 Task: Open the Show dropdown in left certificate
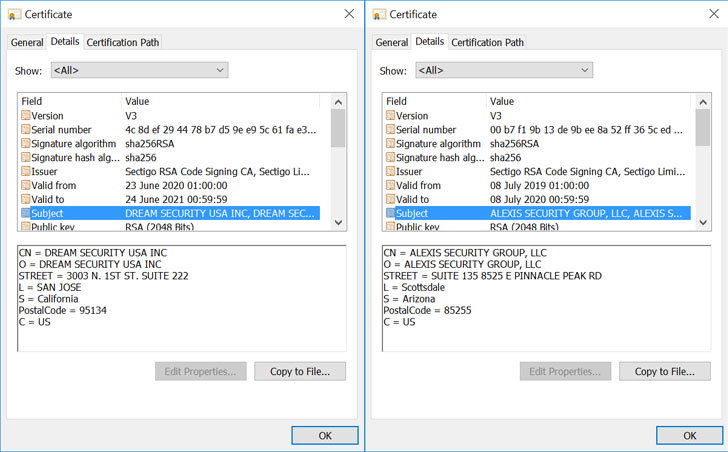click(138, 71)
